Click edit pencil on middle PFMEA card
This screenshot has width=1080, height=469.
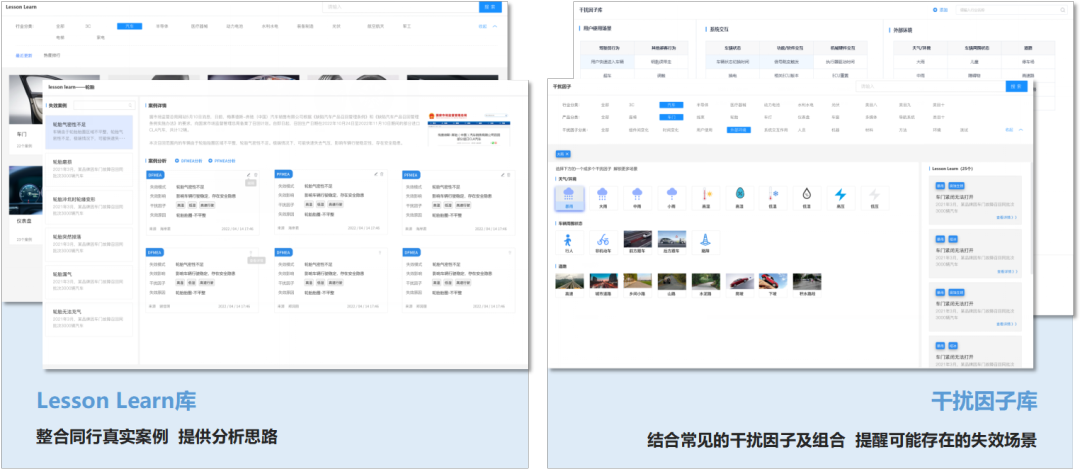(375, 174)
